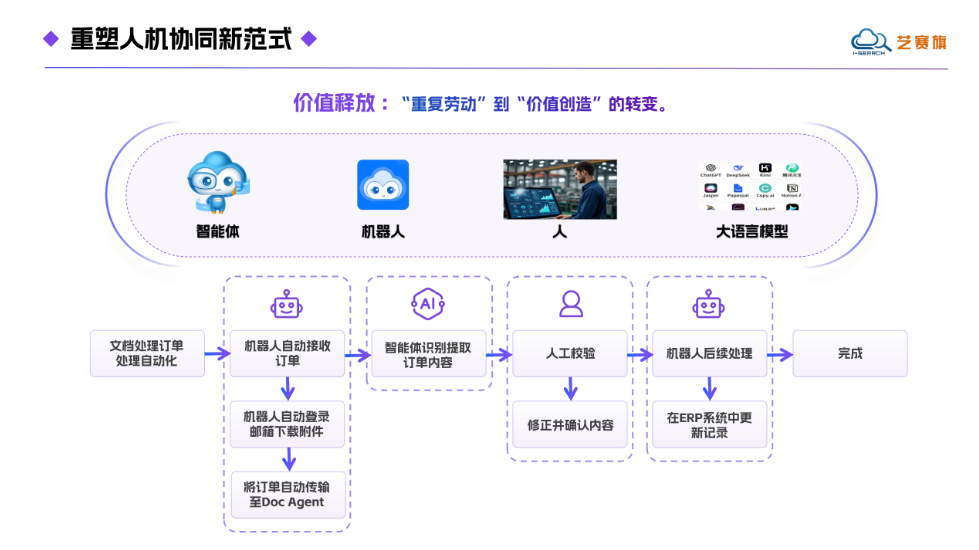
Task: Click the 人工校验 step box
Action: tap(570, 353)
